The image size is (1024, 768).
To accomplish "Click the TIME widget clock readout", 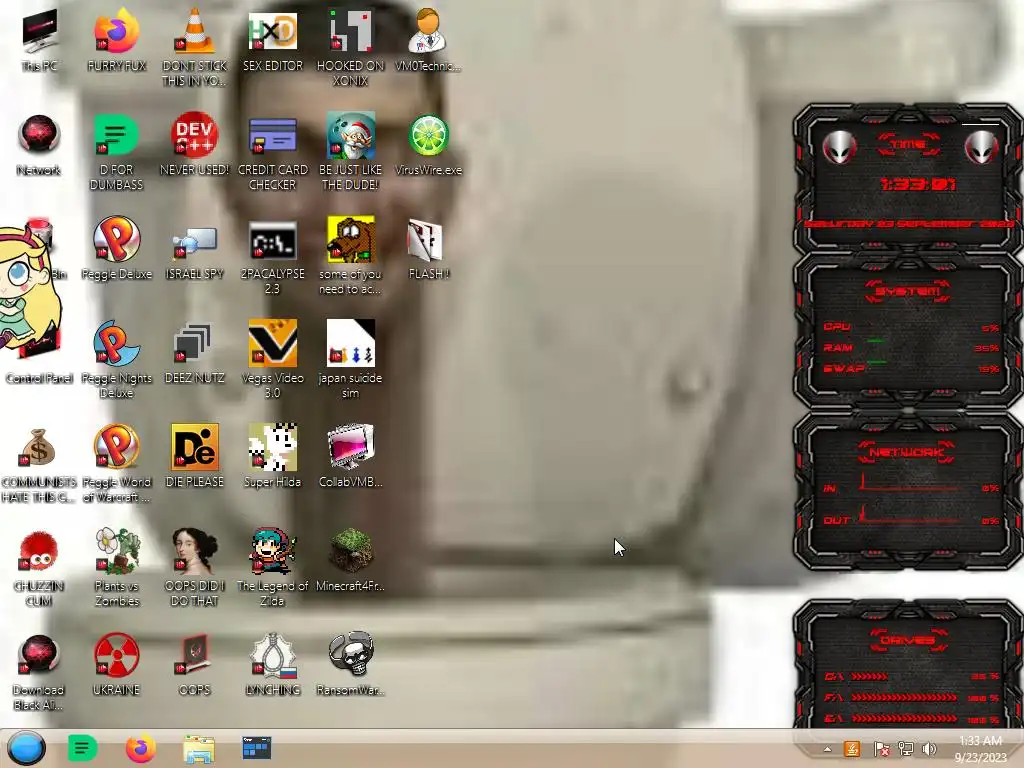I will point(918,185).
